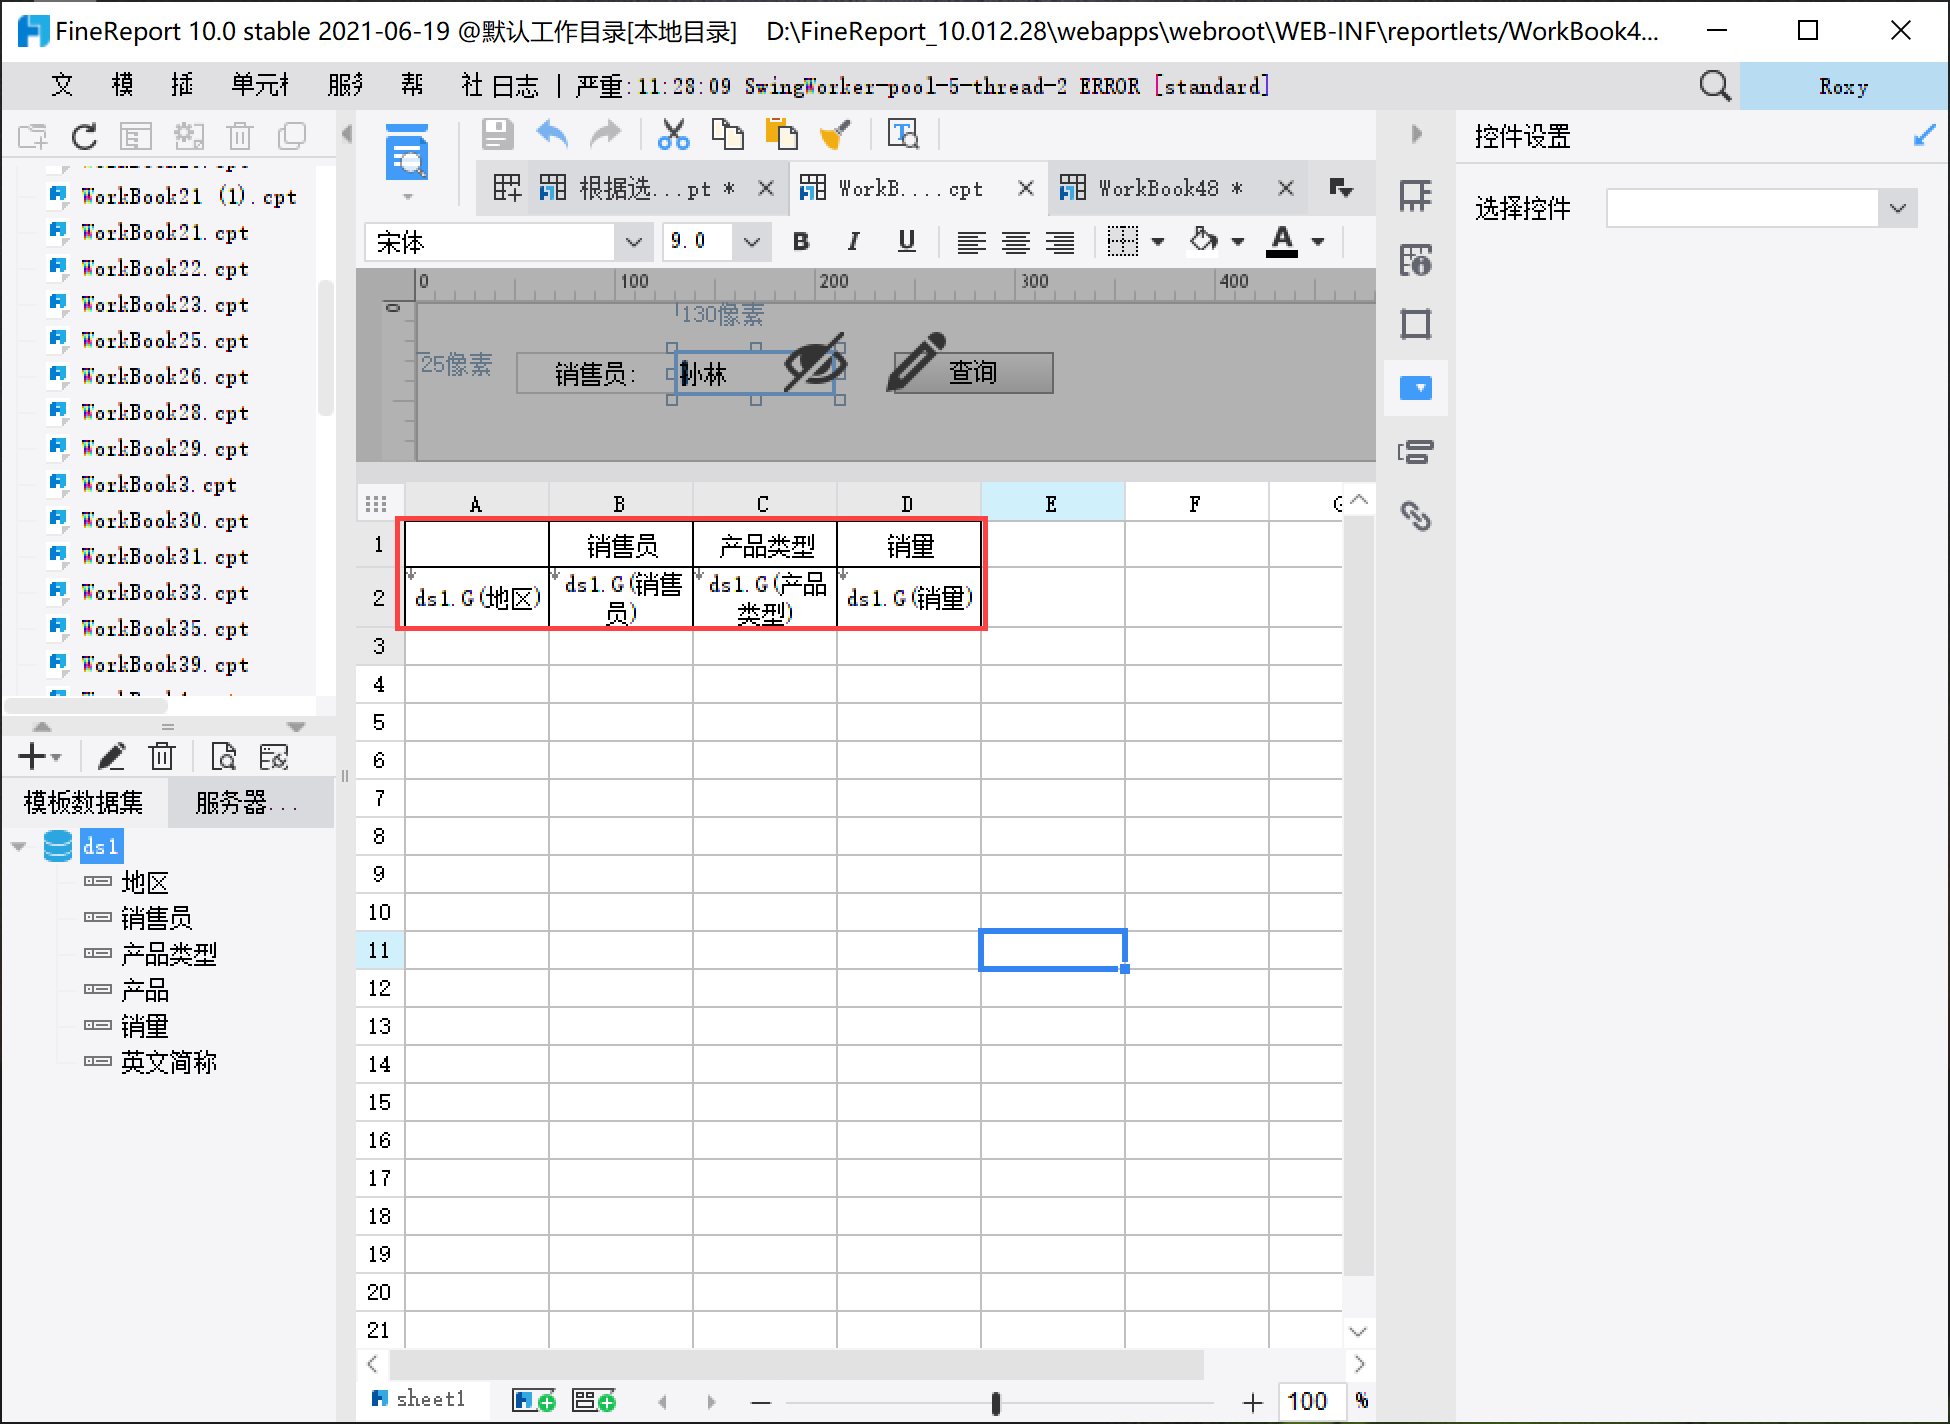Click the 查询 button in parameter pane
The image size is (1950, 1424).
[972, 373]
